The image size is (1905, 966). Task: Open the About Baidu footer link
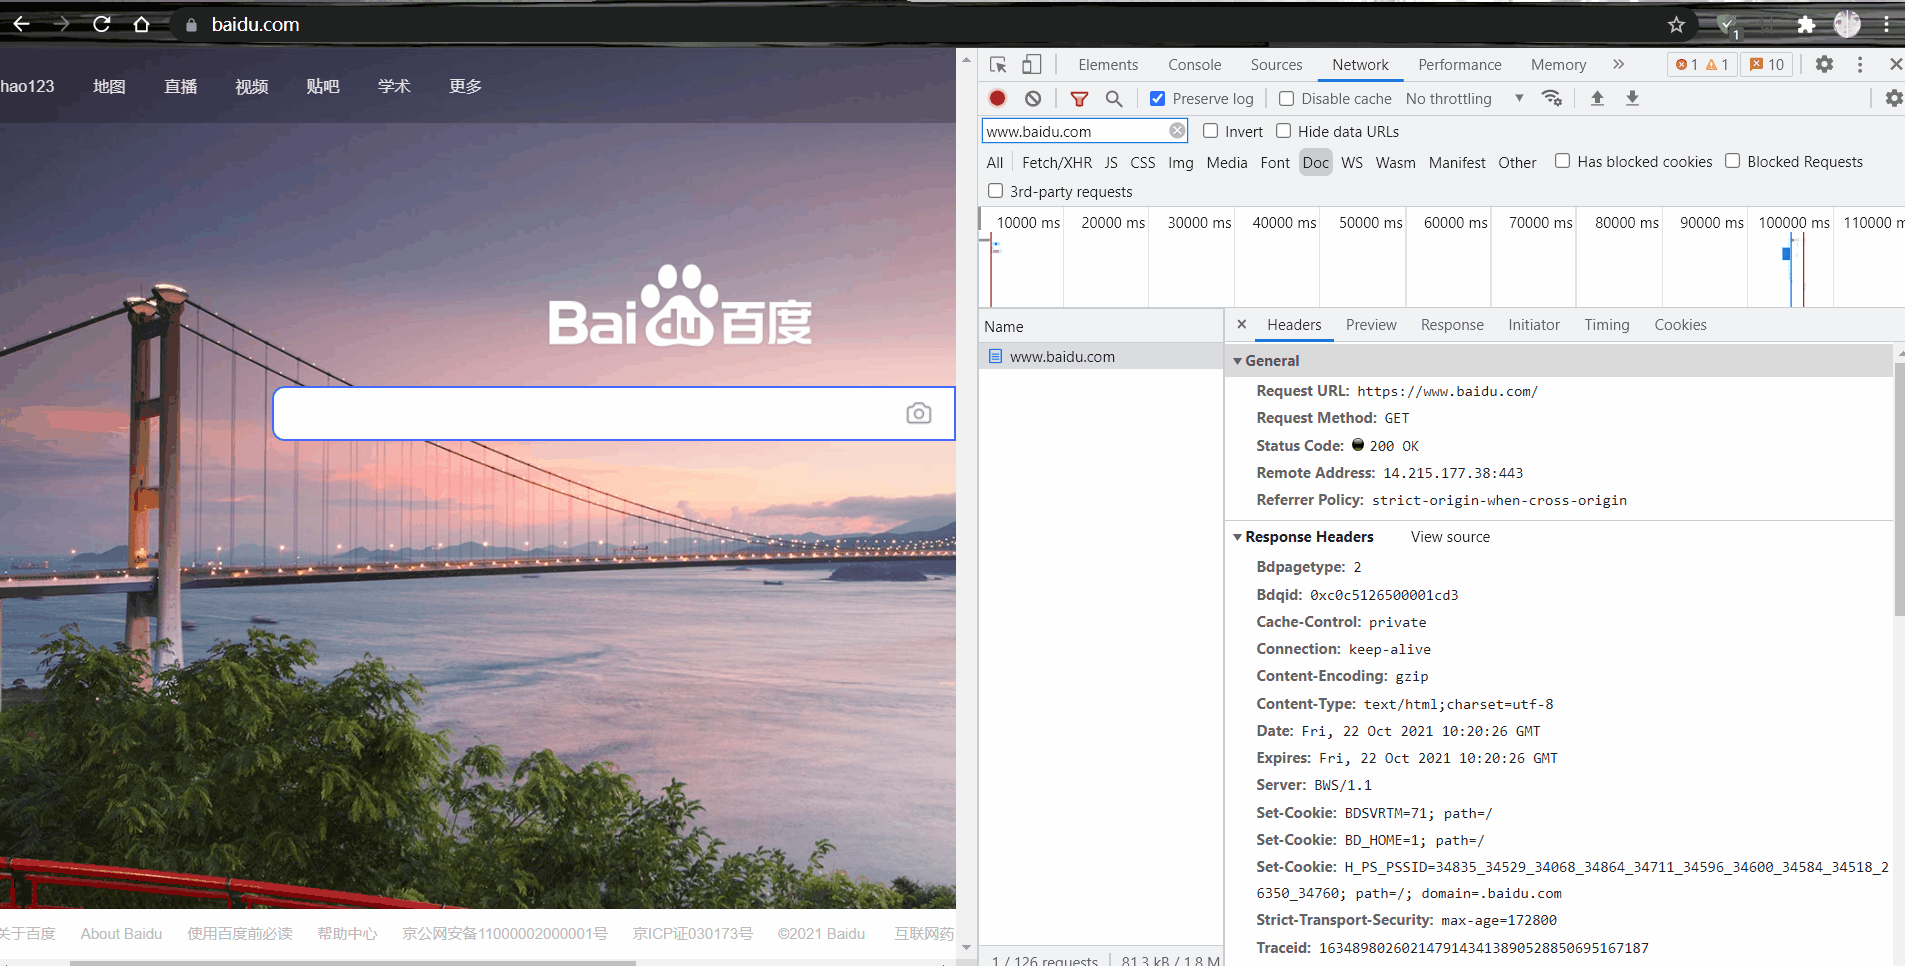pyautogui.click(x=121, y=933)
